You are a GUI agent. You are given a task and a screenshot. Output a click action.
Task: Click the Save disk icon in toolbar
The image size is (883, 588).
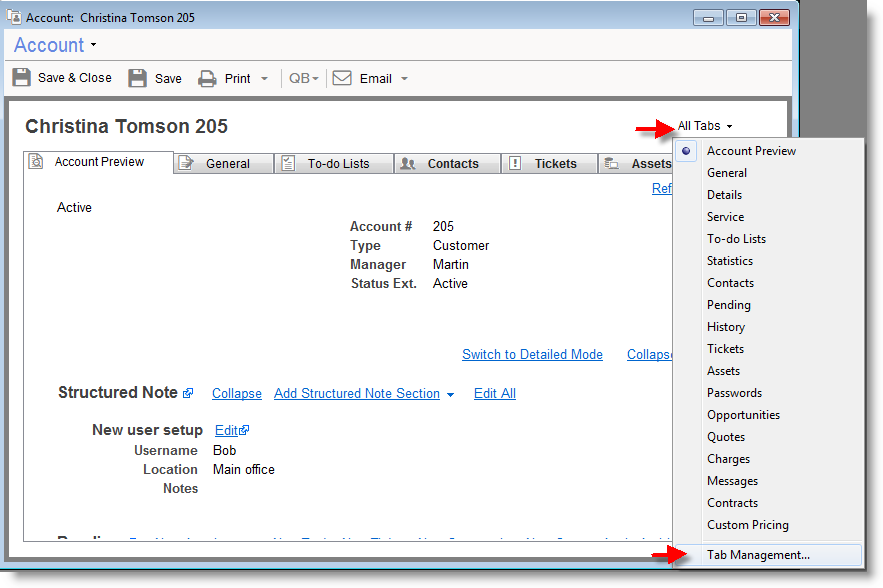tap(138, 78)
